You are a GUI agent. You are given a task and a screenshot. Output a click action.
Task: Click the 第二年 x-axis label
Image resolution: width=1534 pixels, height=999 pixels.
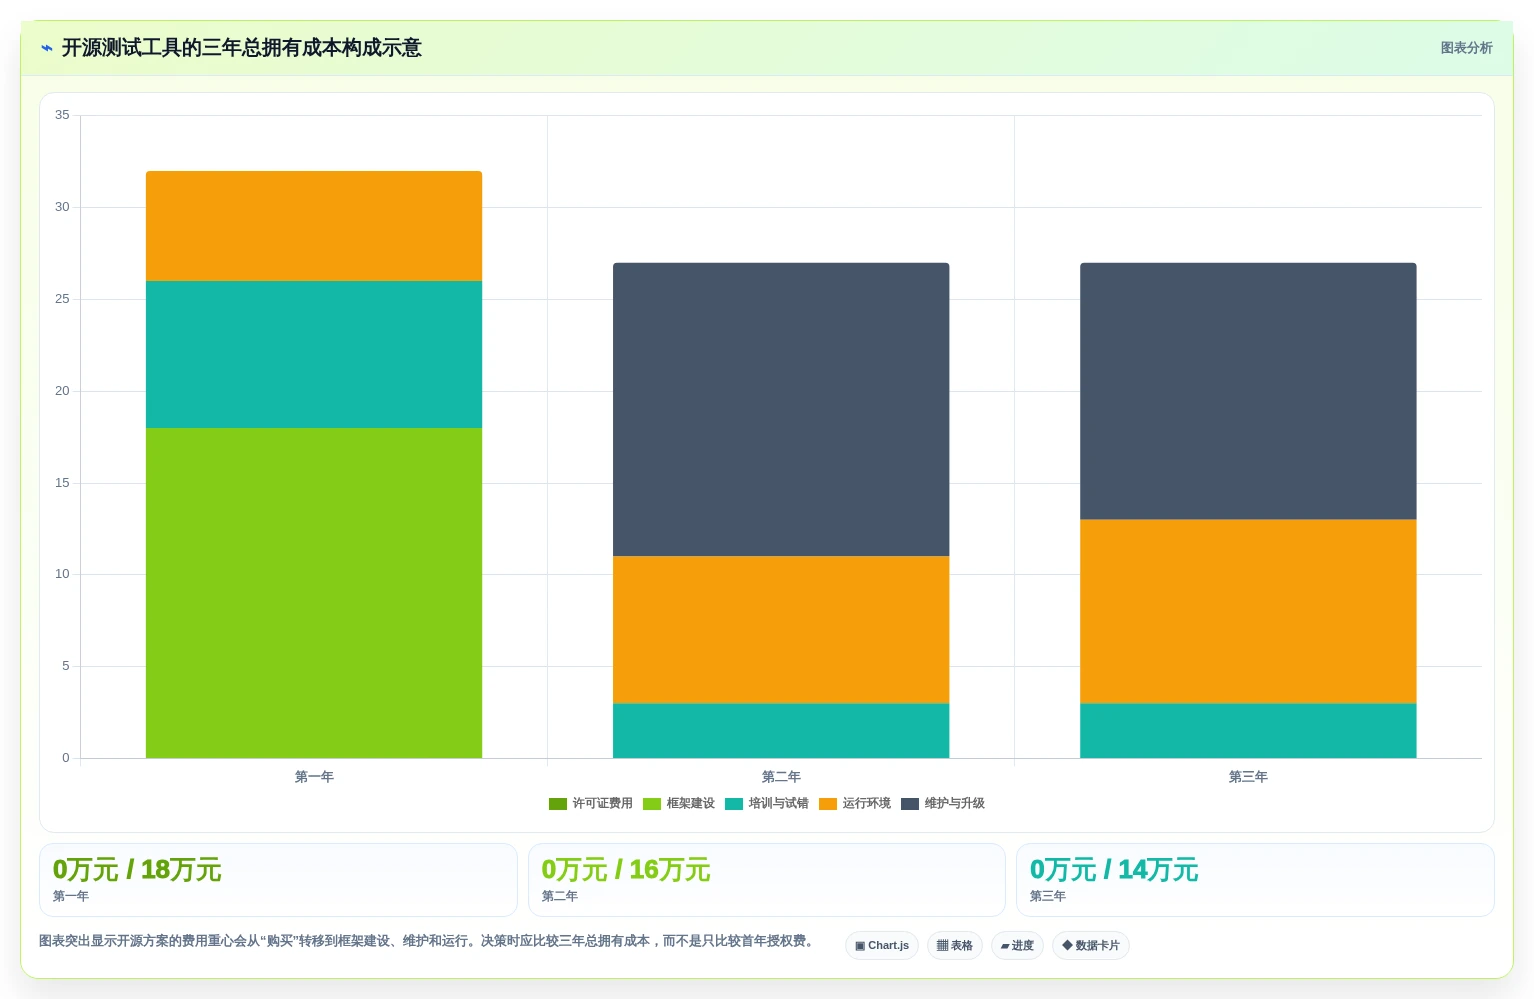click(781, 777)
